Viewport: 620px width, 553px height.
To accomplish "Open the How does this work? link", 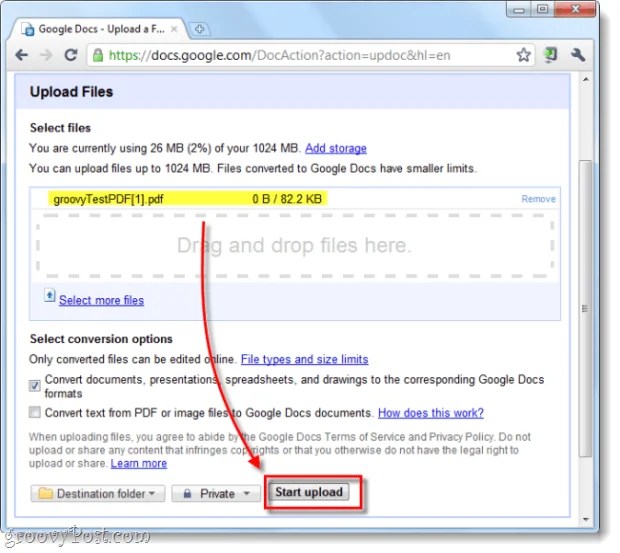I will [431, 413].
